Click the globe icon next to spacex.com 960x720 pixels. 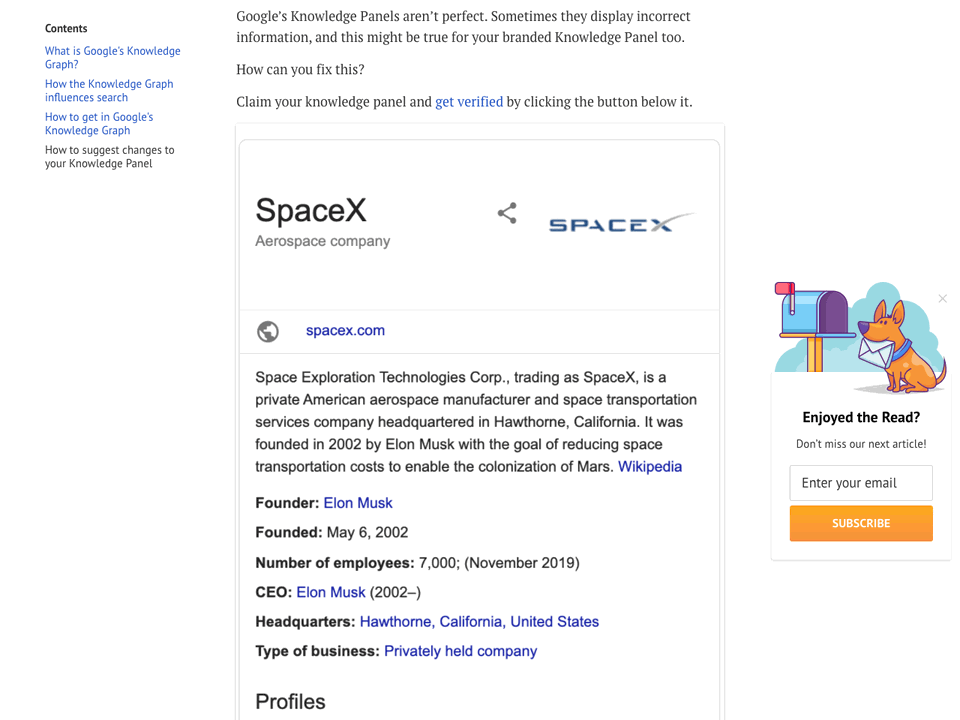[x=267, y=330]
